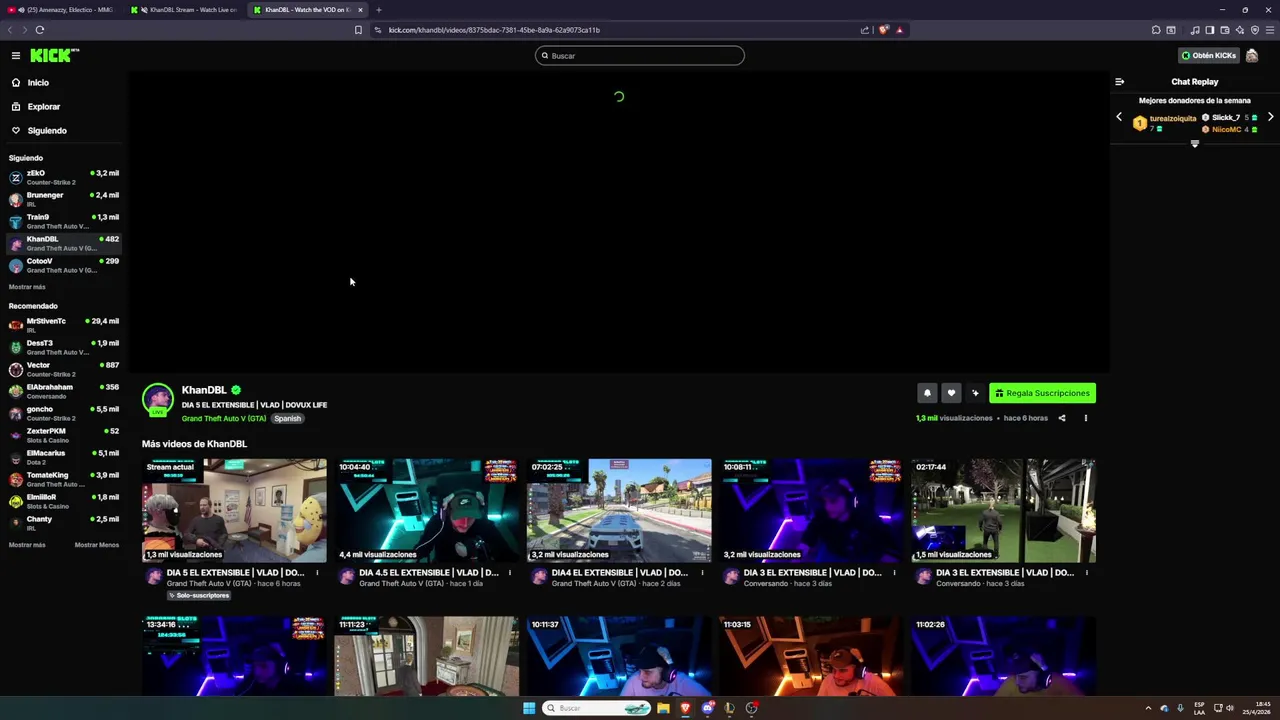
Task: Switch to the Amenazzy Eléctrico browser tab
Action: pyautogui.click(x=64, y=10)
